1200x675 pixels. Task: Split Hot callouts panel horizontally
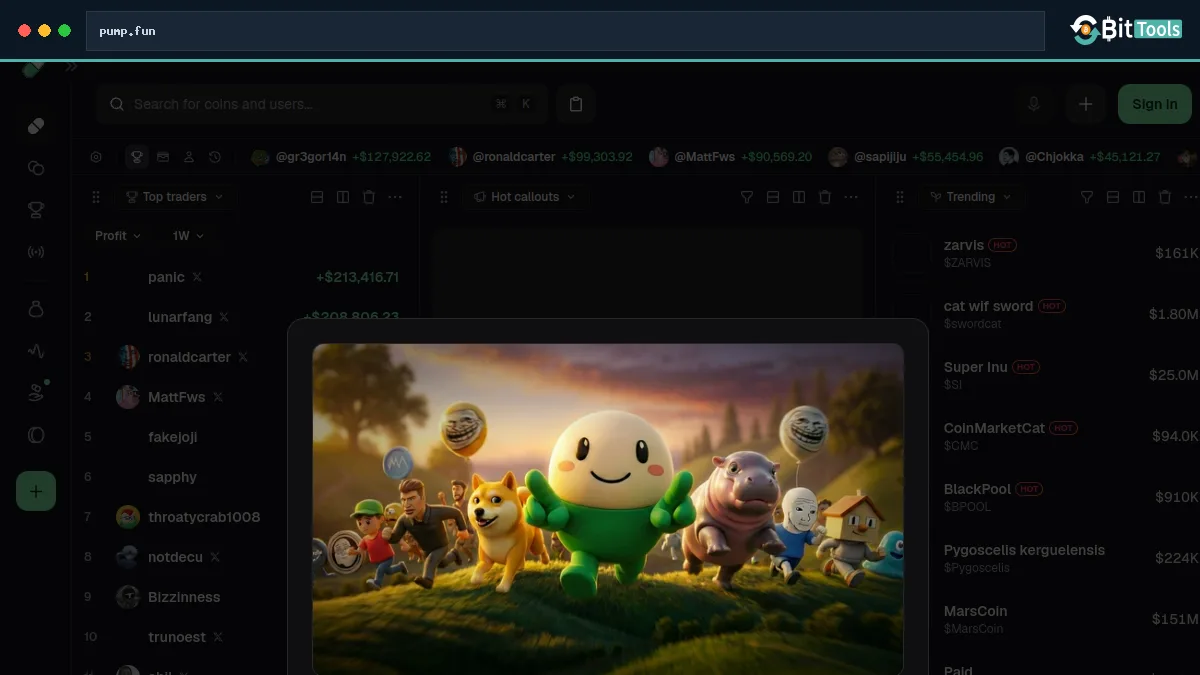click(773, 197)
